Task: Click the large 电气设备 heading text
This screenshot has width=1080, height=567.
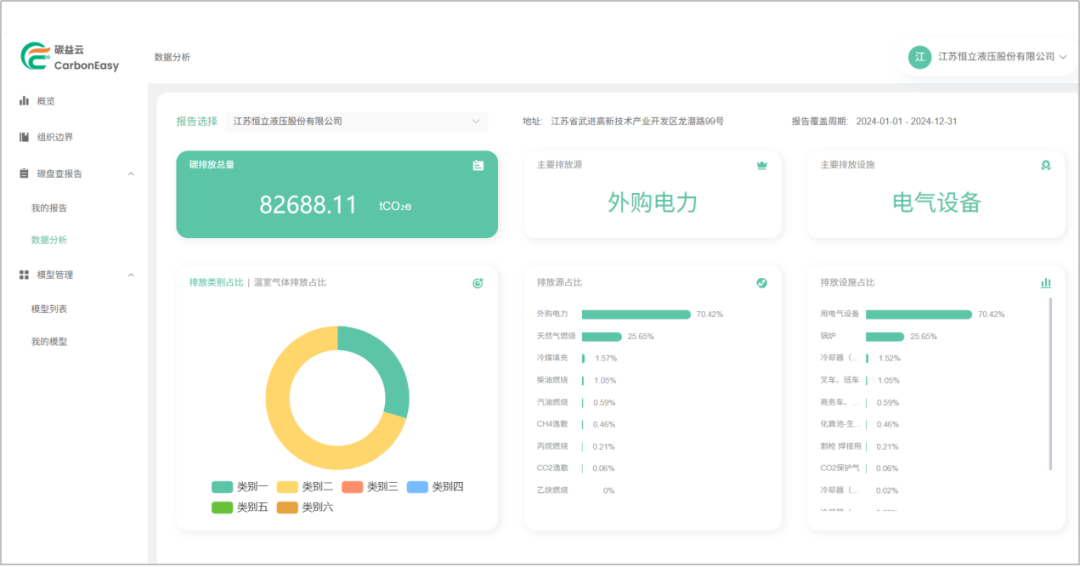Action: pos(936,203)
